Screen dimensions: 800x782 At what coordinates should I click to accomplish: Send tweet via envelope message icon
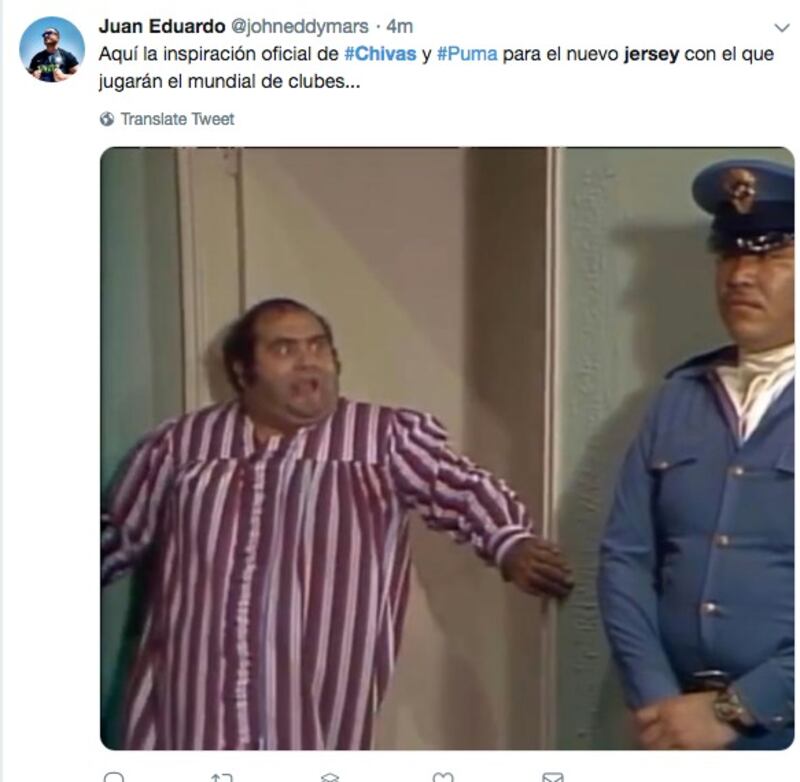(553, 777)
